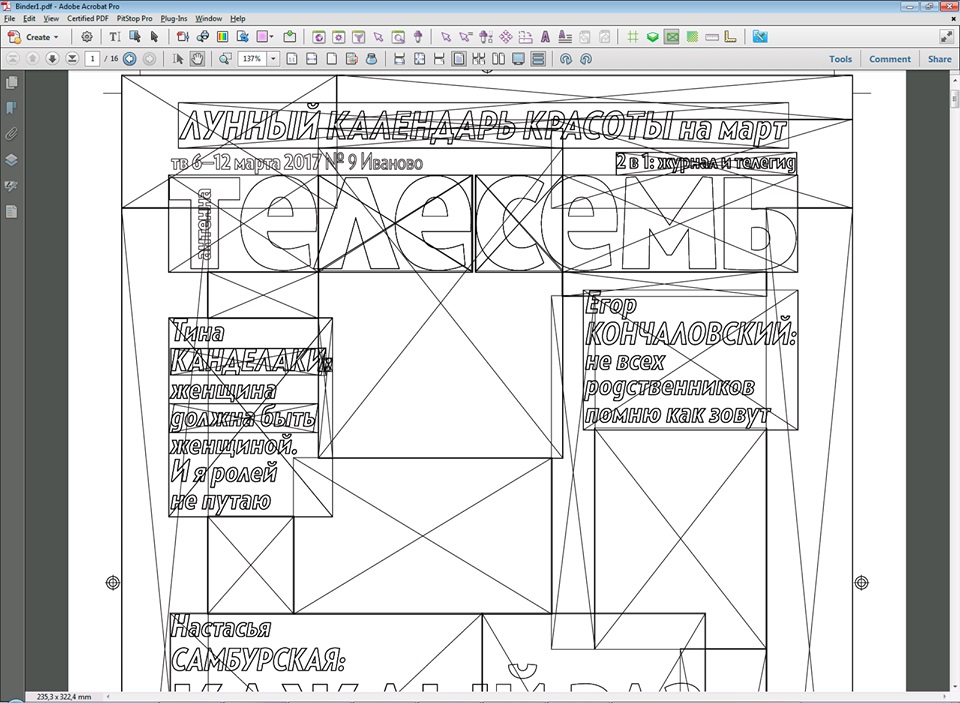Click the blue previous view arrow button

click(x=129, y=59)
